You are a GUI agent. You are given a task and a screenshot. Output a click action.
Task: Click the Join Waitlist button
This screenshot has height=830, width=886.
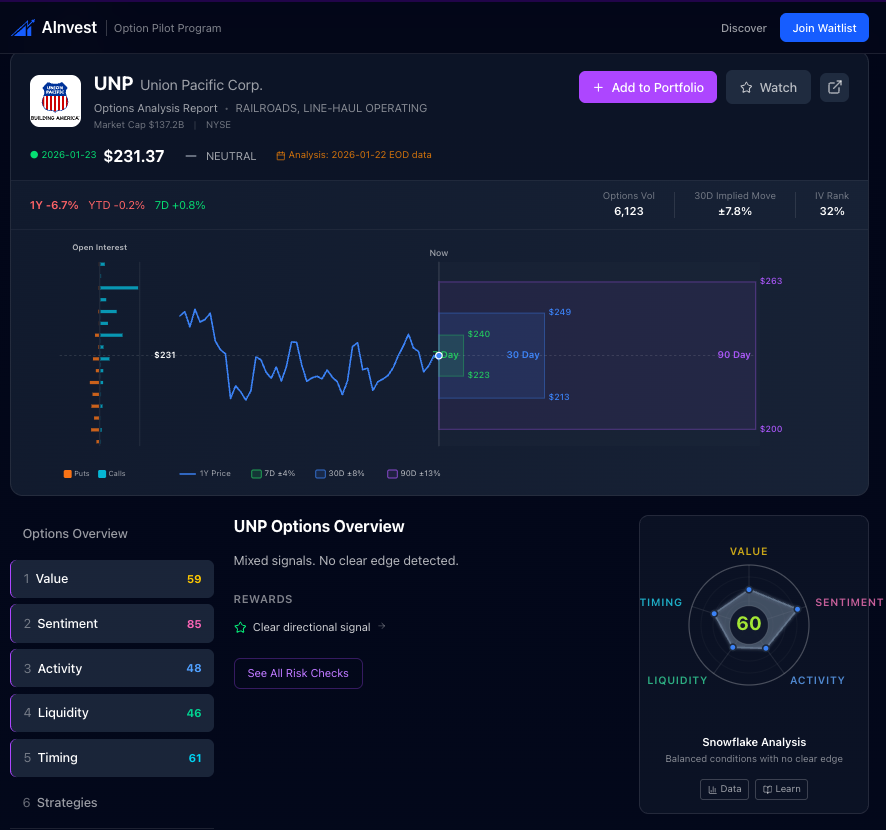coord(824,27)
